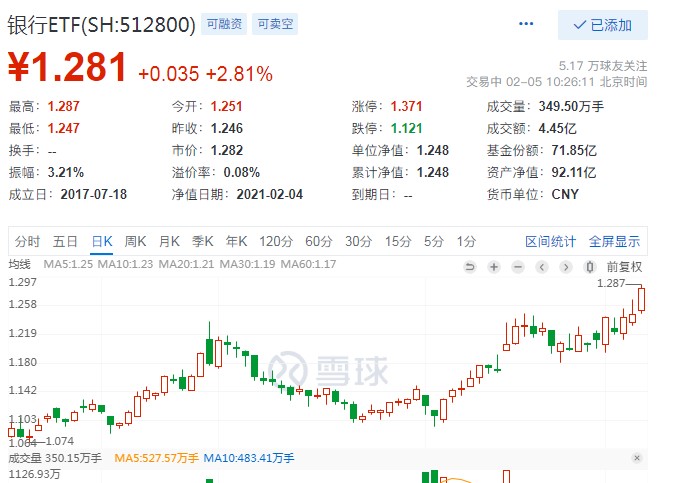The width and height of the screenshot is (679, 483).
Task: Switch to the 30分 interval tab
Action: pos(358,241)
